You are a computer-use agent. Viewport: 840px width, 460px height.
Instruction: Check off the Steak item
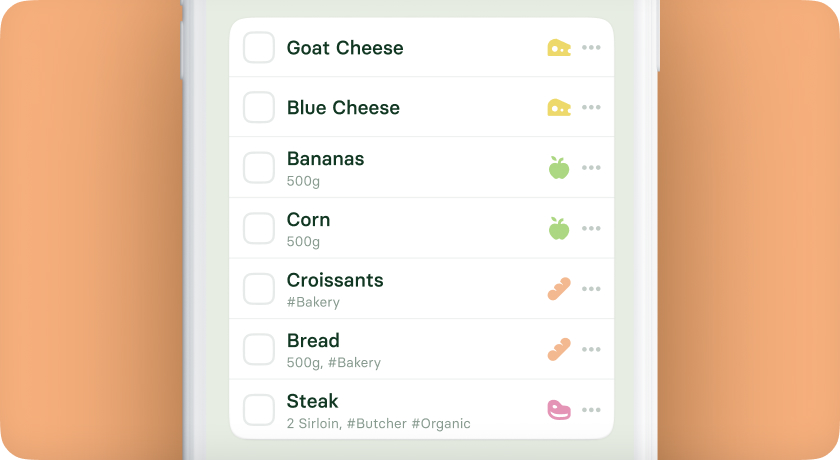(x=259, y=410)
